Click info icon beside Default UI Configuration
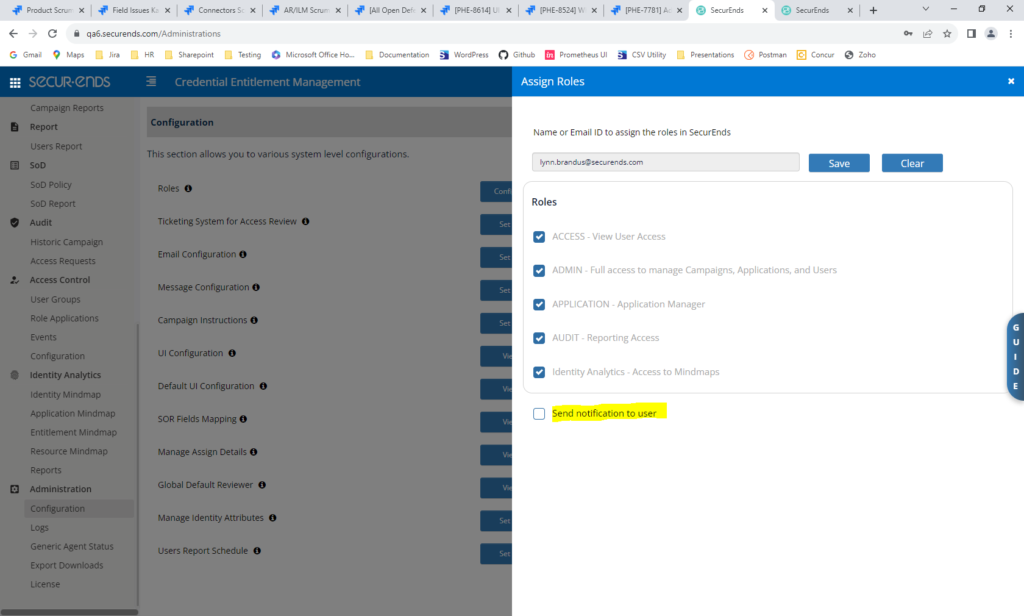 pos(263,386)
